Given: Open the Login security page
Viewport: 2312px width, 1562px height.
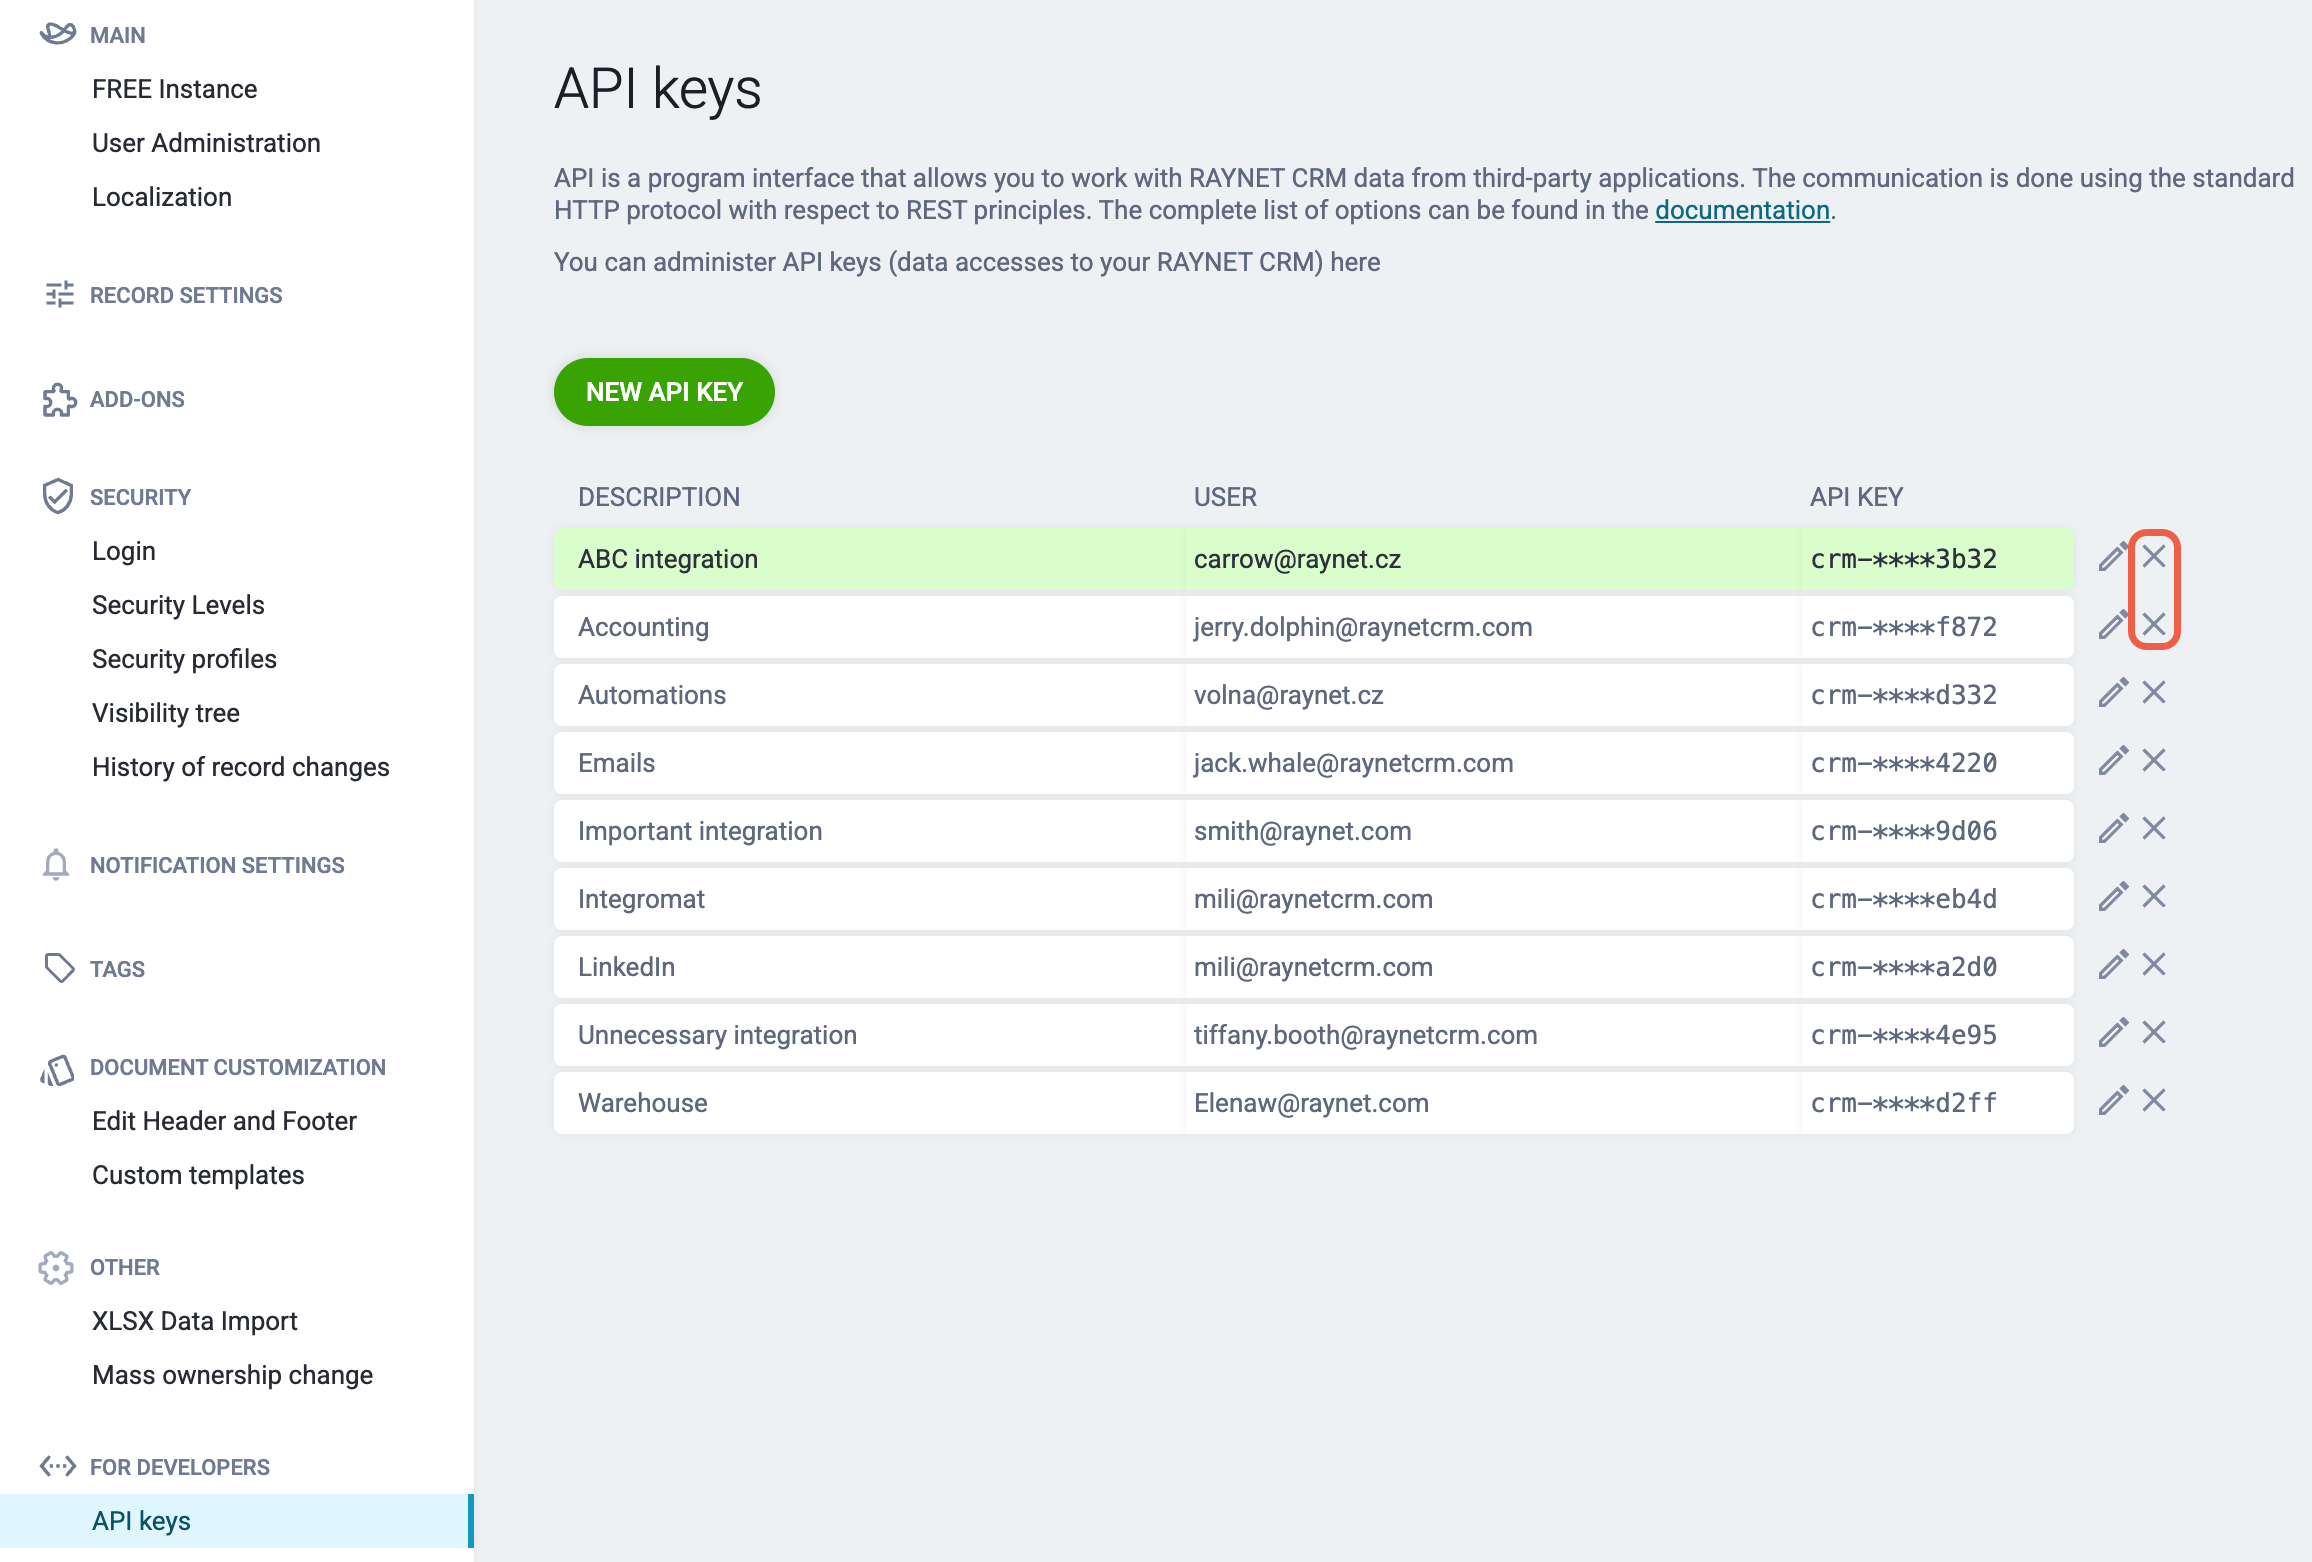Looking at the screenshot, I should (124, 551).
